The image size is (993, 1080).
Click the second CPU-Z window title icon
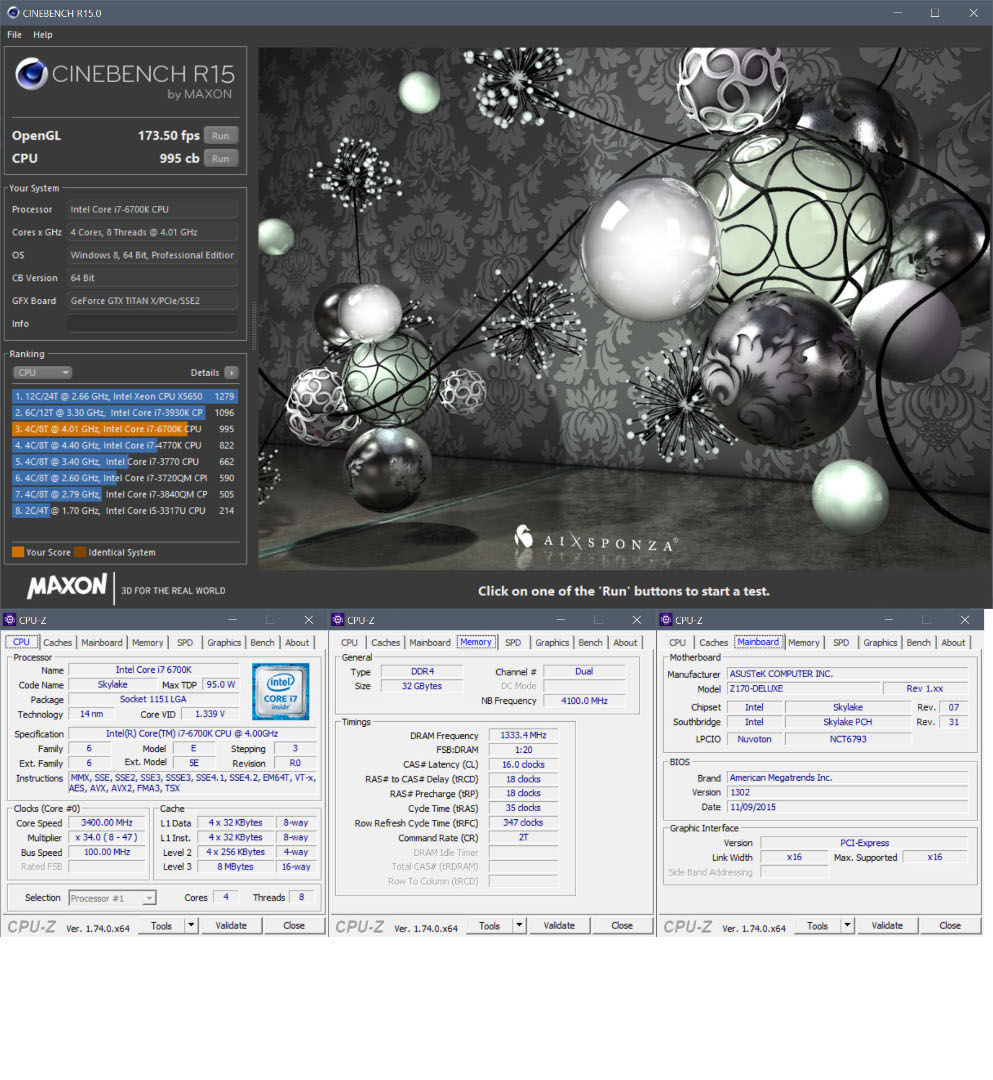click(x=338, y=620)
